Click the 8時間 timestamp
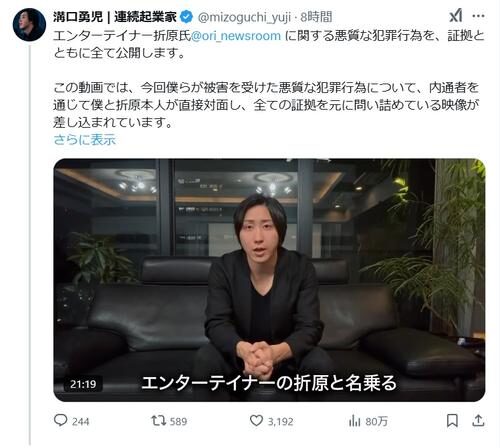500x448 pixels. pyautogui.click(x=316, y=17)
